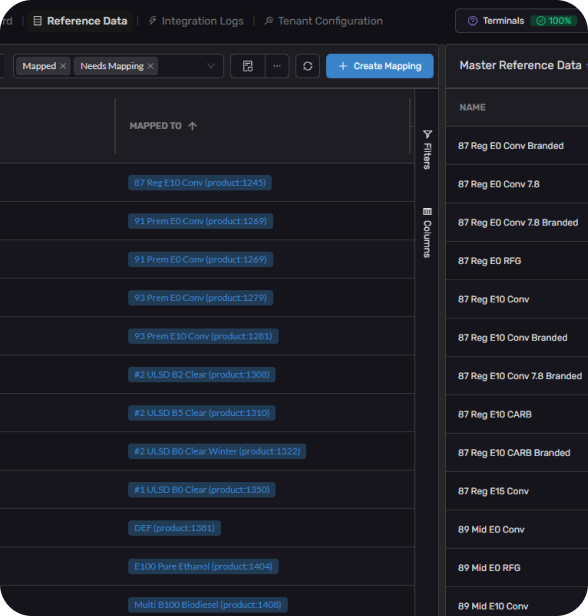Open the Columns side panel

coord(427,233)
